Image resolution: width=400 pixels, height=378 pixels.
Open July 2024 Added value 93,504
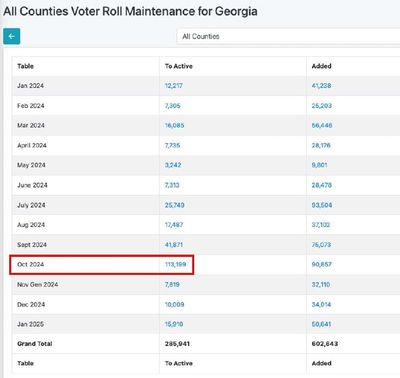[322, 205]
